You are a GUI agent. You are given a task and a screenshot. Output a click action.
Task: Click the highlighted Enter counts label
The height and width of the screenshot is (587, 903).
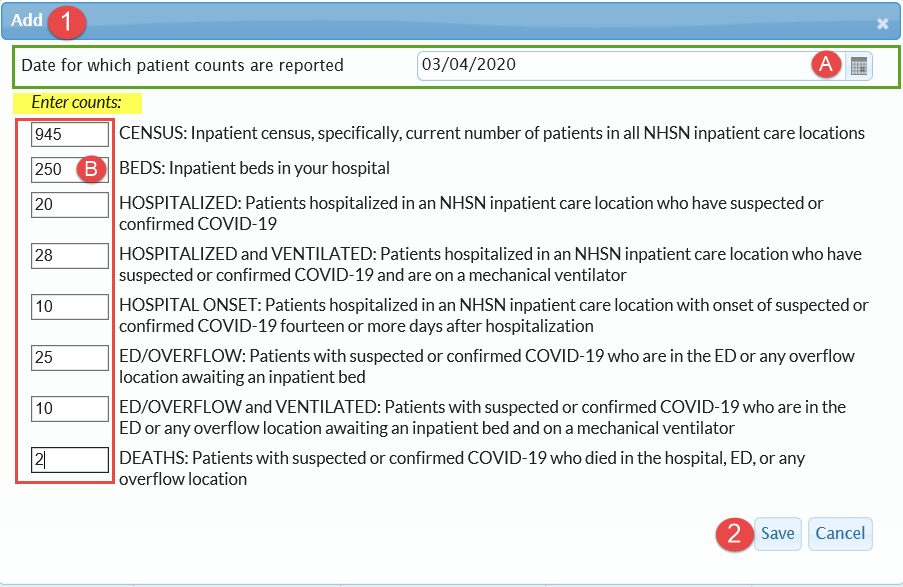77,103
